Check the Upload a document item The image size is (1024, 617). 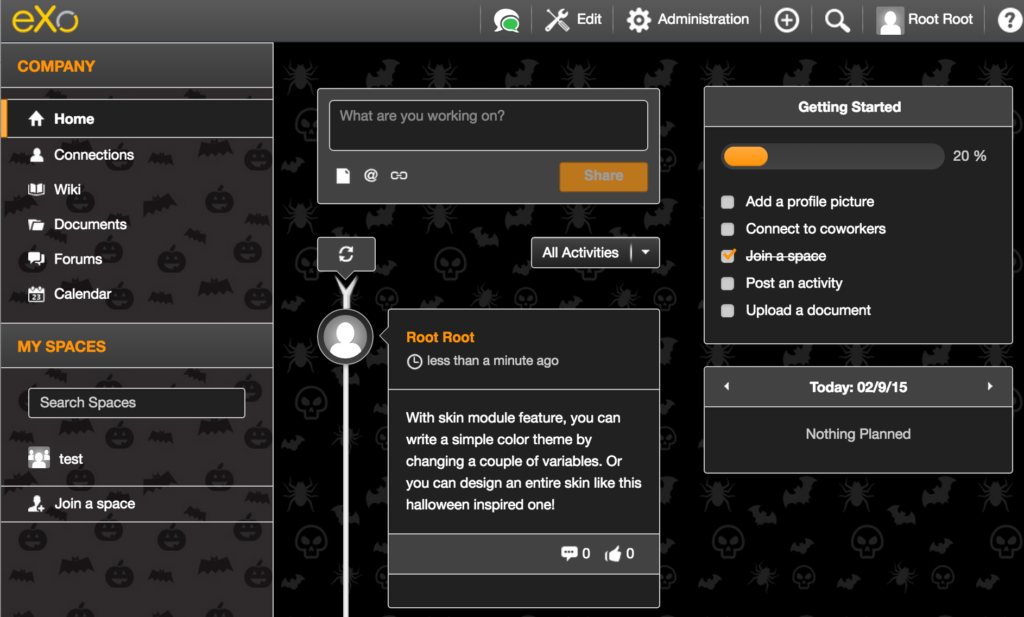coord(728,310)
